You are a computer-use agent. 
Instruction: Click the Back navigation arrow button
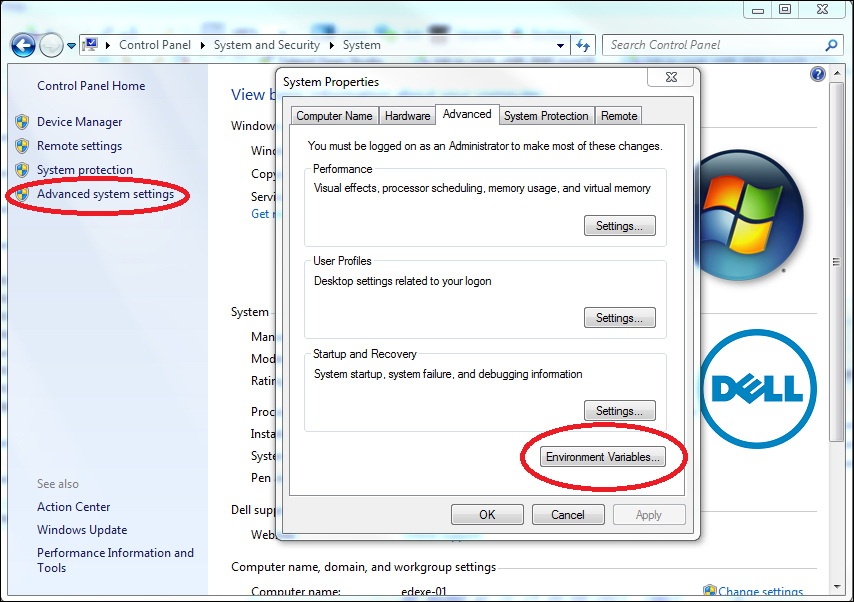(23, 45)
